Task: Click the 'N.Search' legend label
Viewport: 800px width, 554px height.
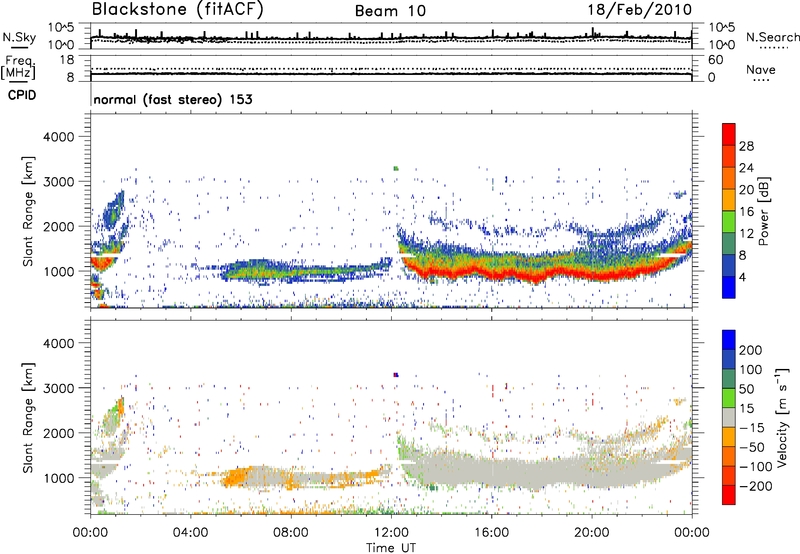Action: 772,37
